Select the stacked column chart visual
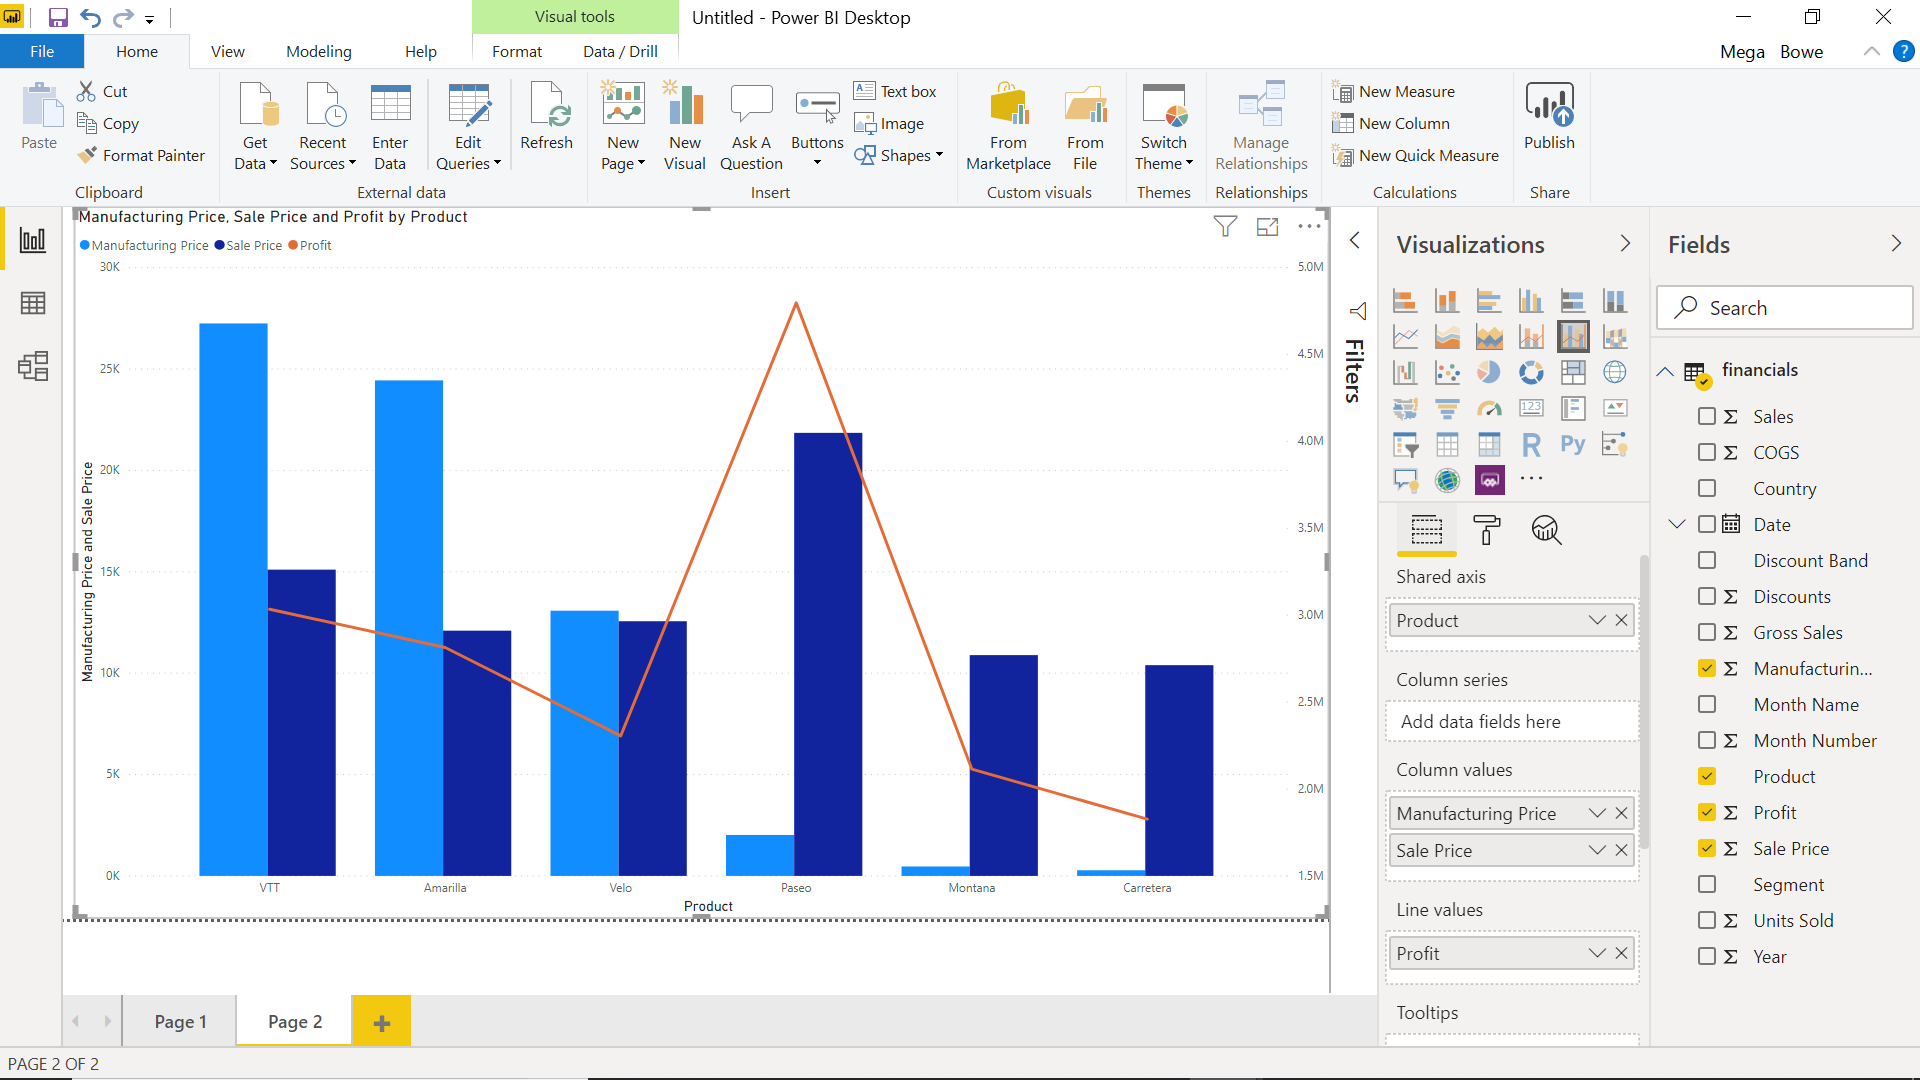 click(1447, 300)
